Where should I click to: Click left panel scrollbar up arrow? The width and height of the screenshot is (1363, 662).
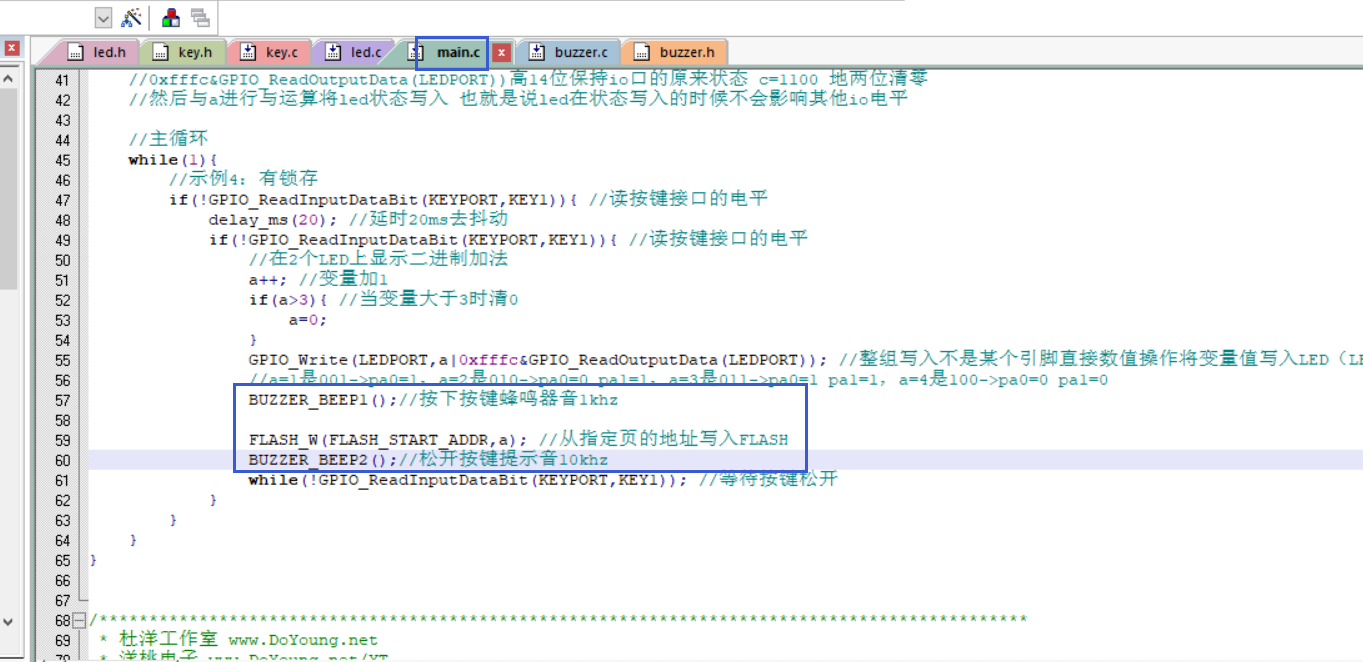pyautogui.click(x=8, y=77)
